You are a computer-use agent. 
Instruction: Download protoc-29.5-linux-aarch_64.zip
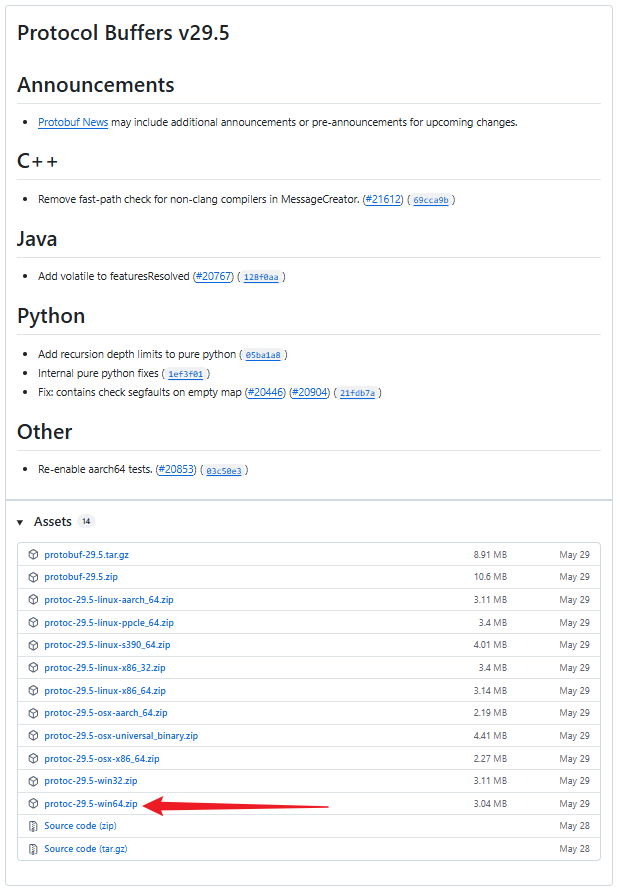click(109, 600)
